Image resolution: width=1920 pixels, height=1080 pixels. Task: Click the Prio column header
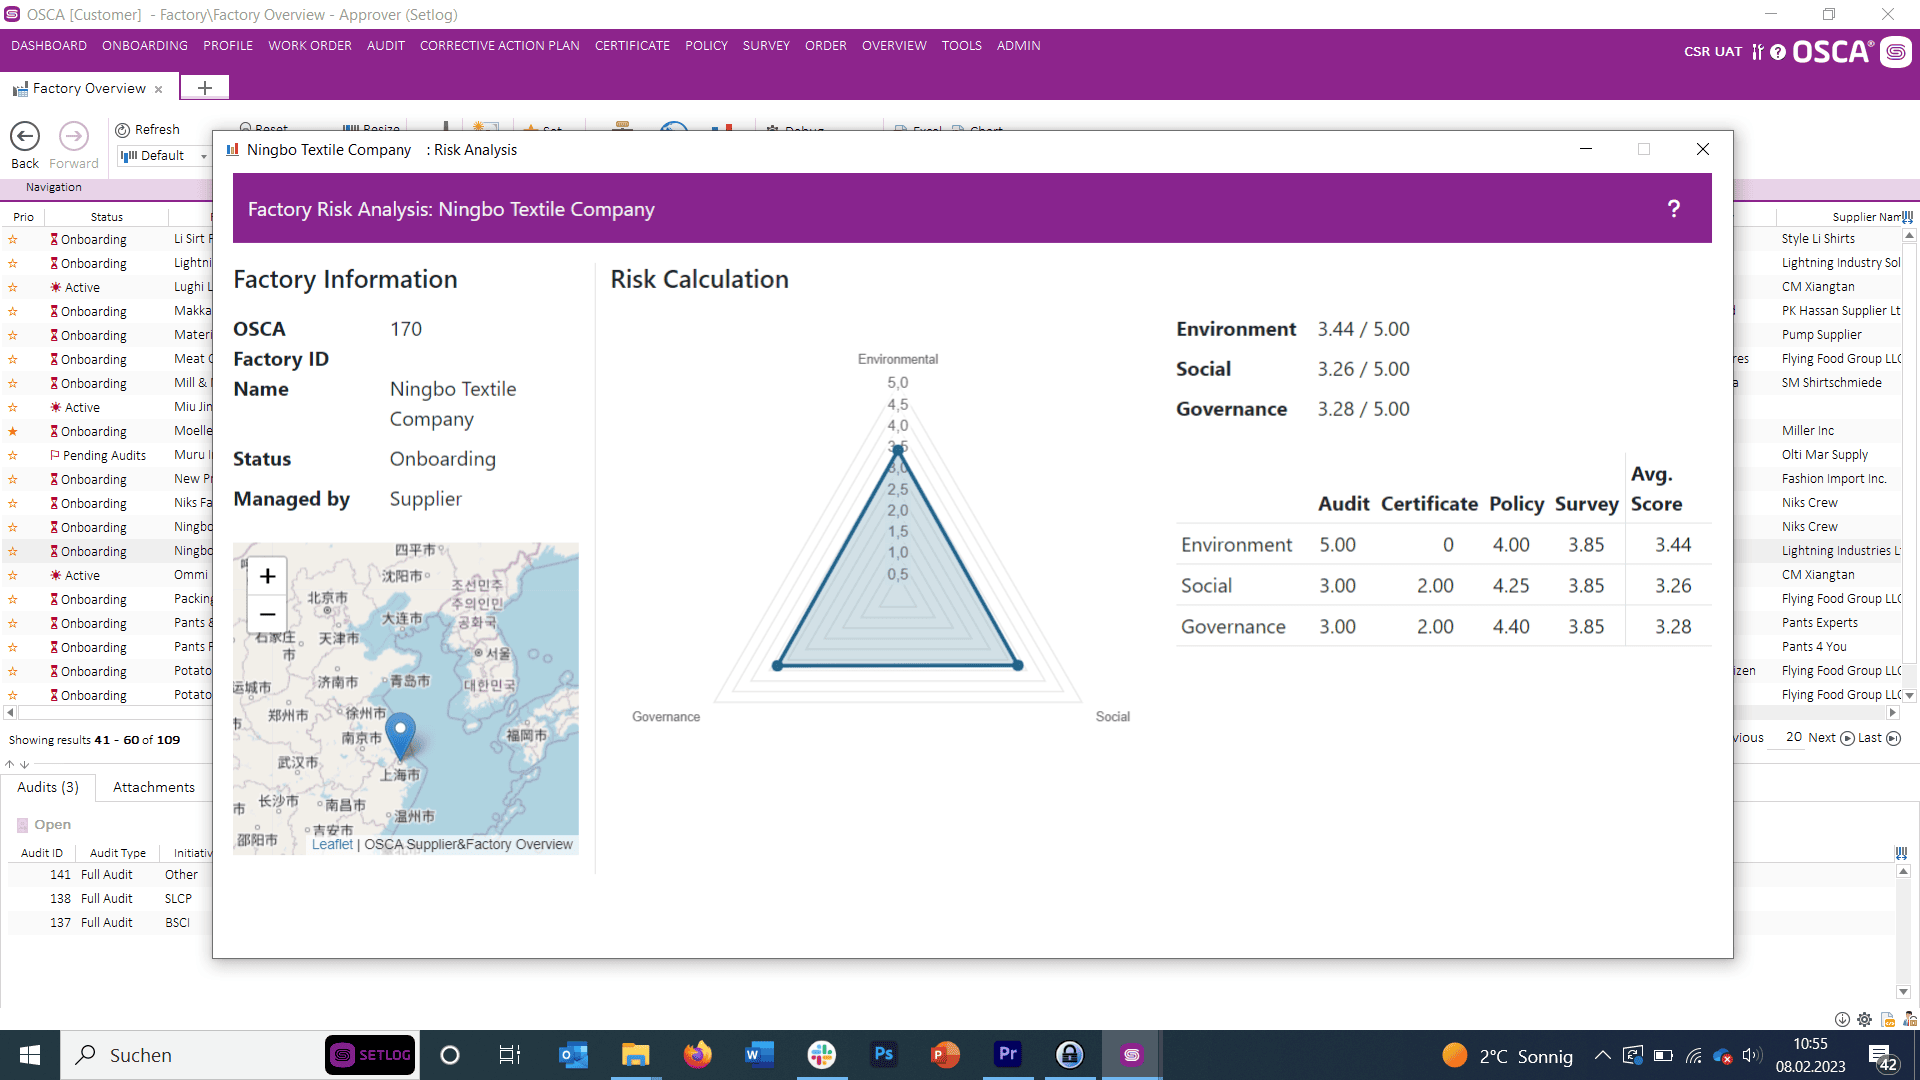click(23, 217)
